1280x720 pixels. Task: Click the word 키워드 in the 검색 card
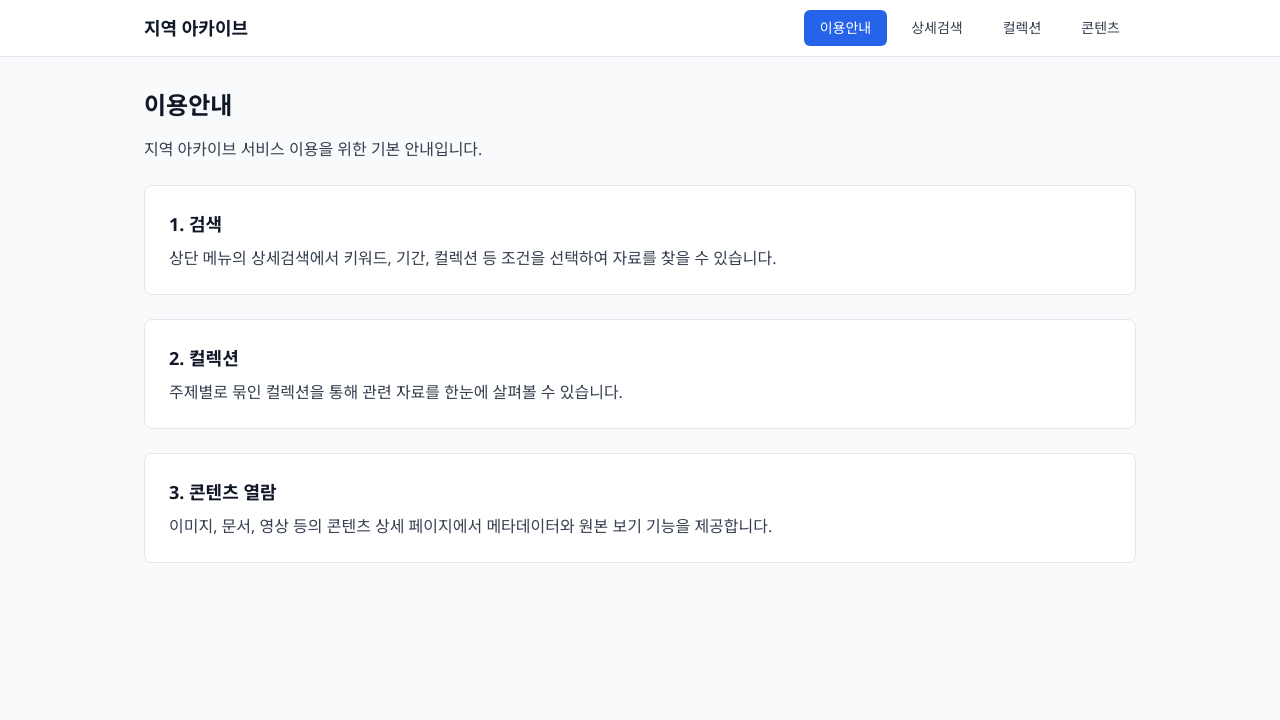(x=365, y=258)
